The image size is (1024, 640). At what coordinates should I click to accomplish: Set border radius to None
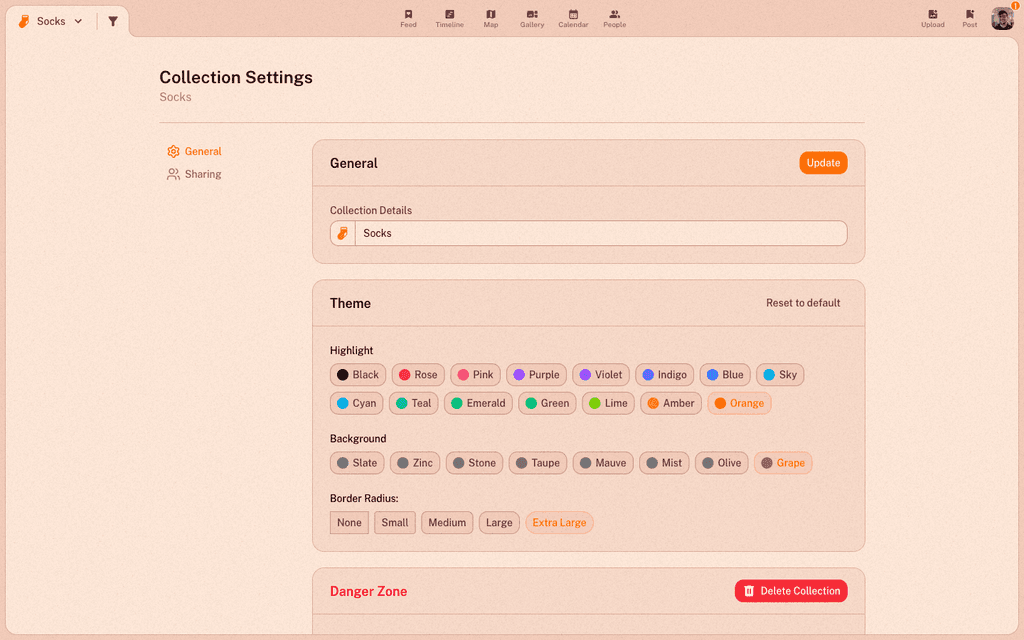click(x=349, y=522)
